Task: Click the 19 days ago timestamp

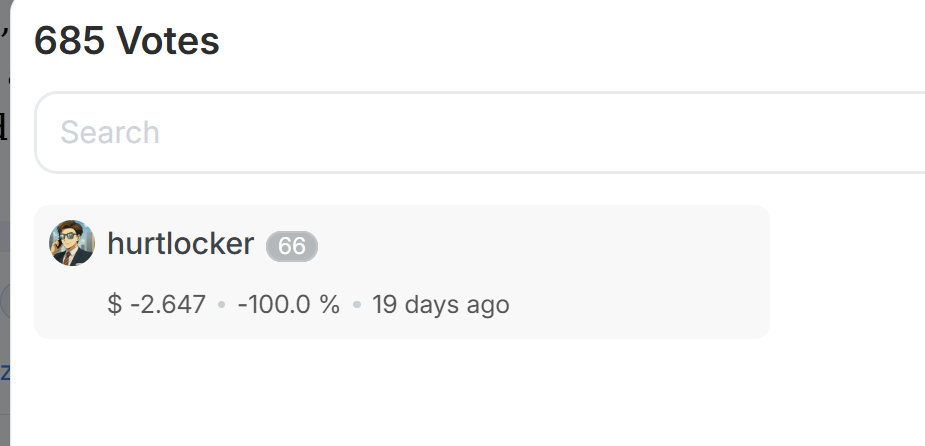Action: pos(440,304)
